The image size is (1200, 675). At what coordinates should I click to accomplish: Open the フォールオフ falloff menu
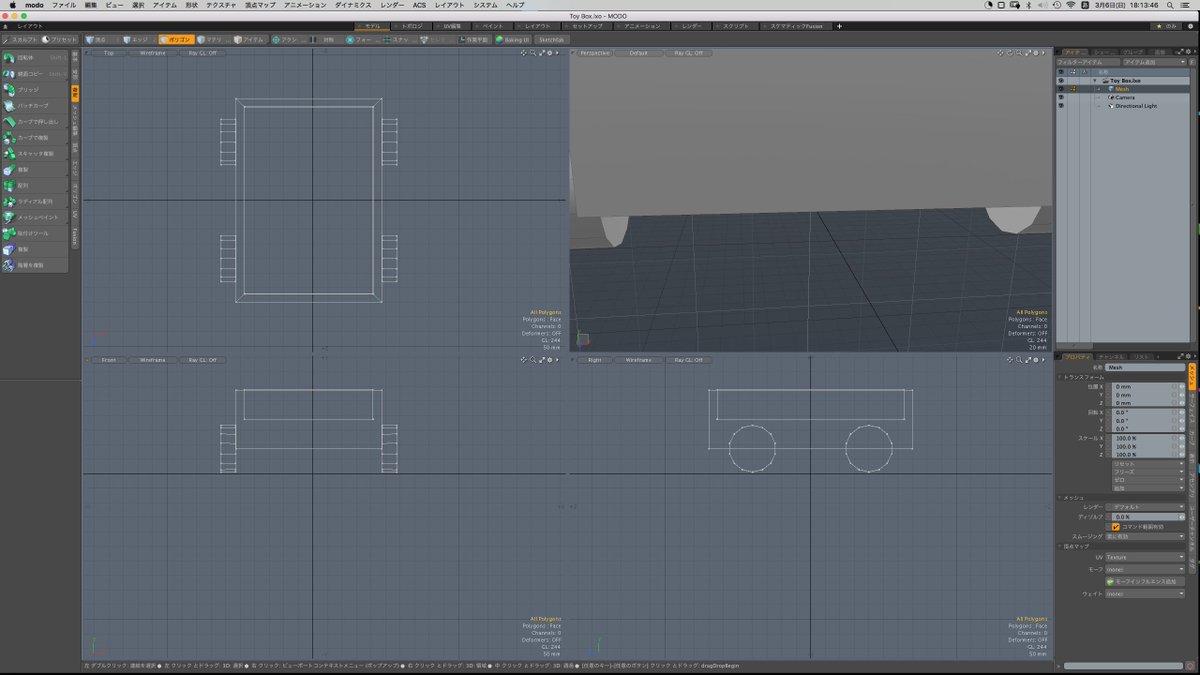point(363,39)
